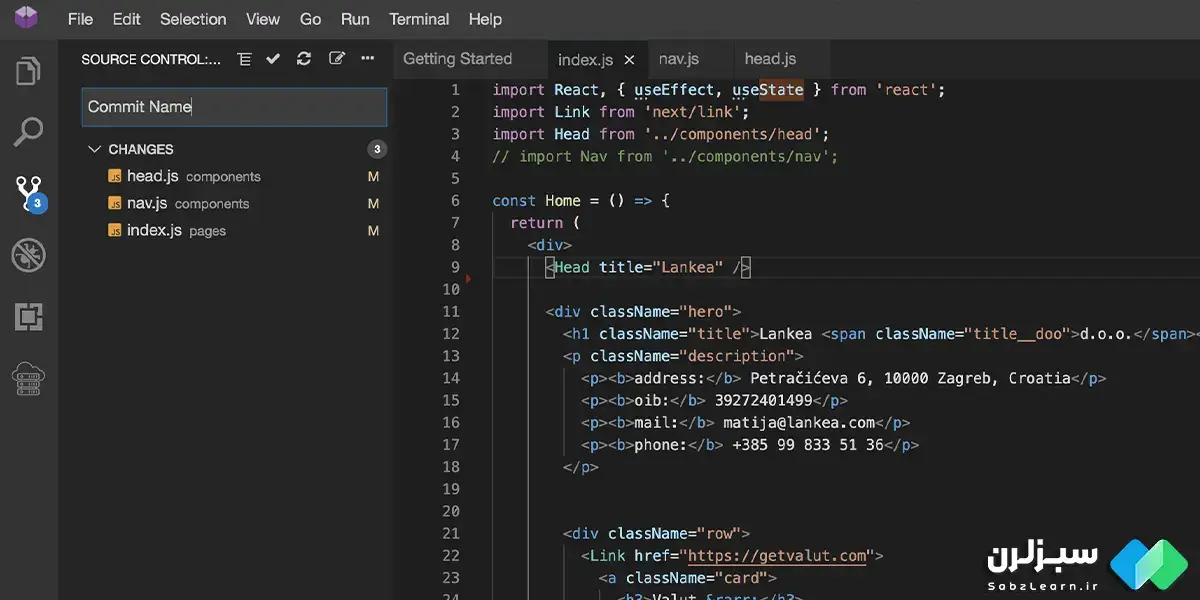Click the commit checkmark icon
Image resolution: width=1200 pixels, height=600 pixels.
coord(273,59)
